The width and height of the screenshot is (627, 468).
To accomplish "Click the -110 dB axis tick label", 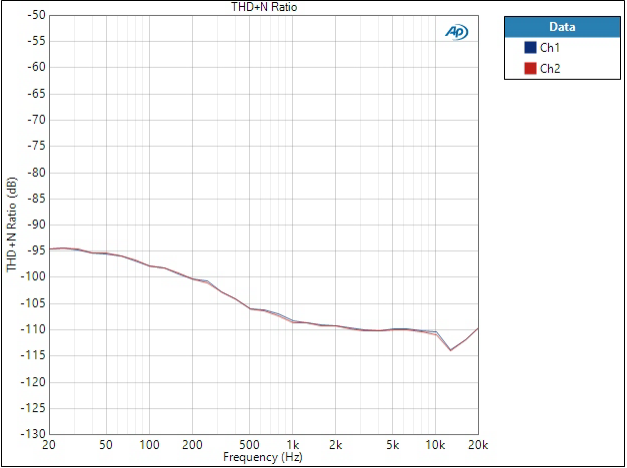I will point(34,329).
